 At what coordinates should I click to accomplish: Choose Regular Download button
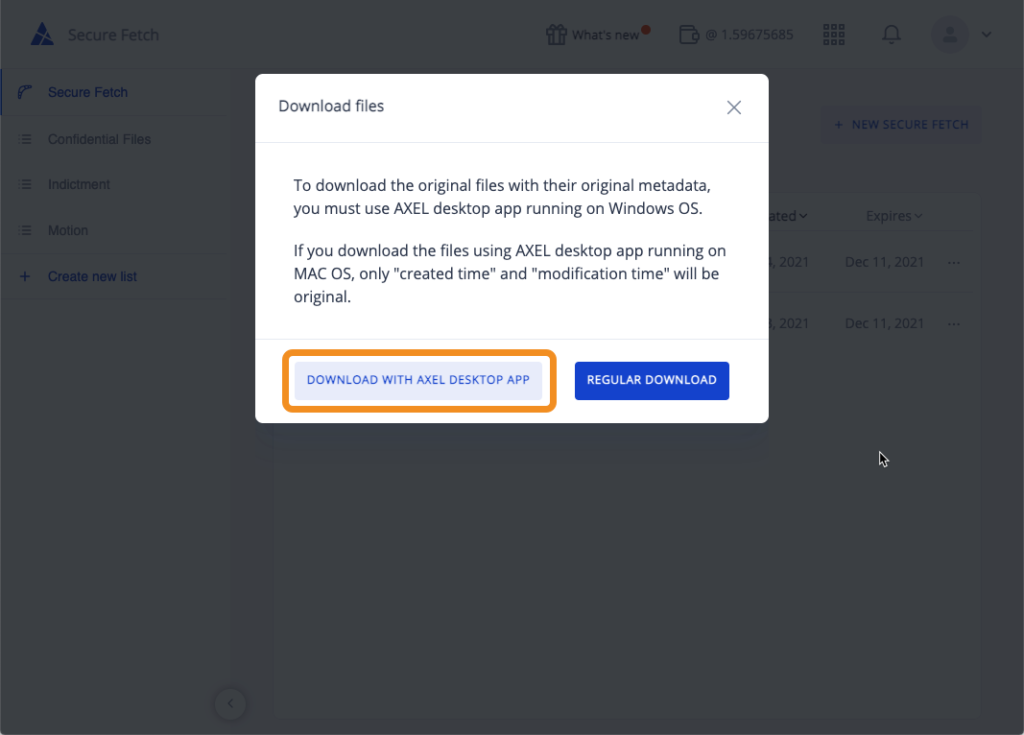[x=652, y=380]
